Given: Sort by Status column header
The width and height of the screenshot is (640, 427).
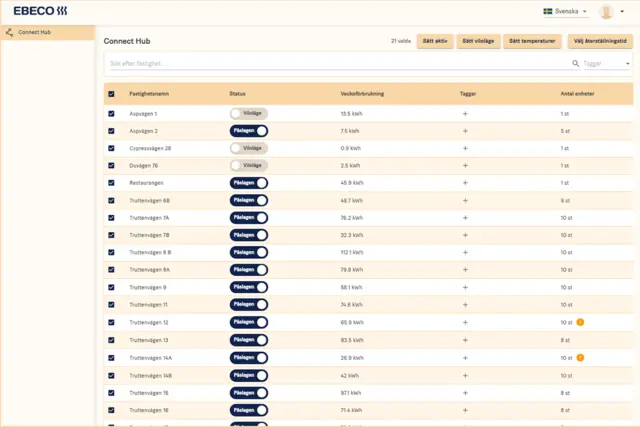Looking at the screenshot, I should 238,94.
